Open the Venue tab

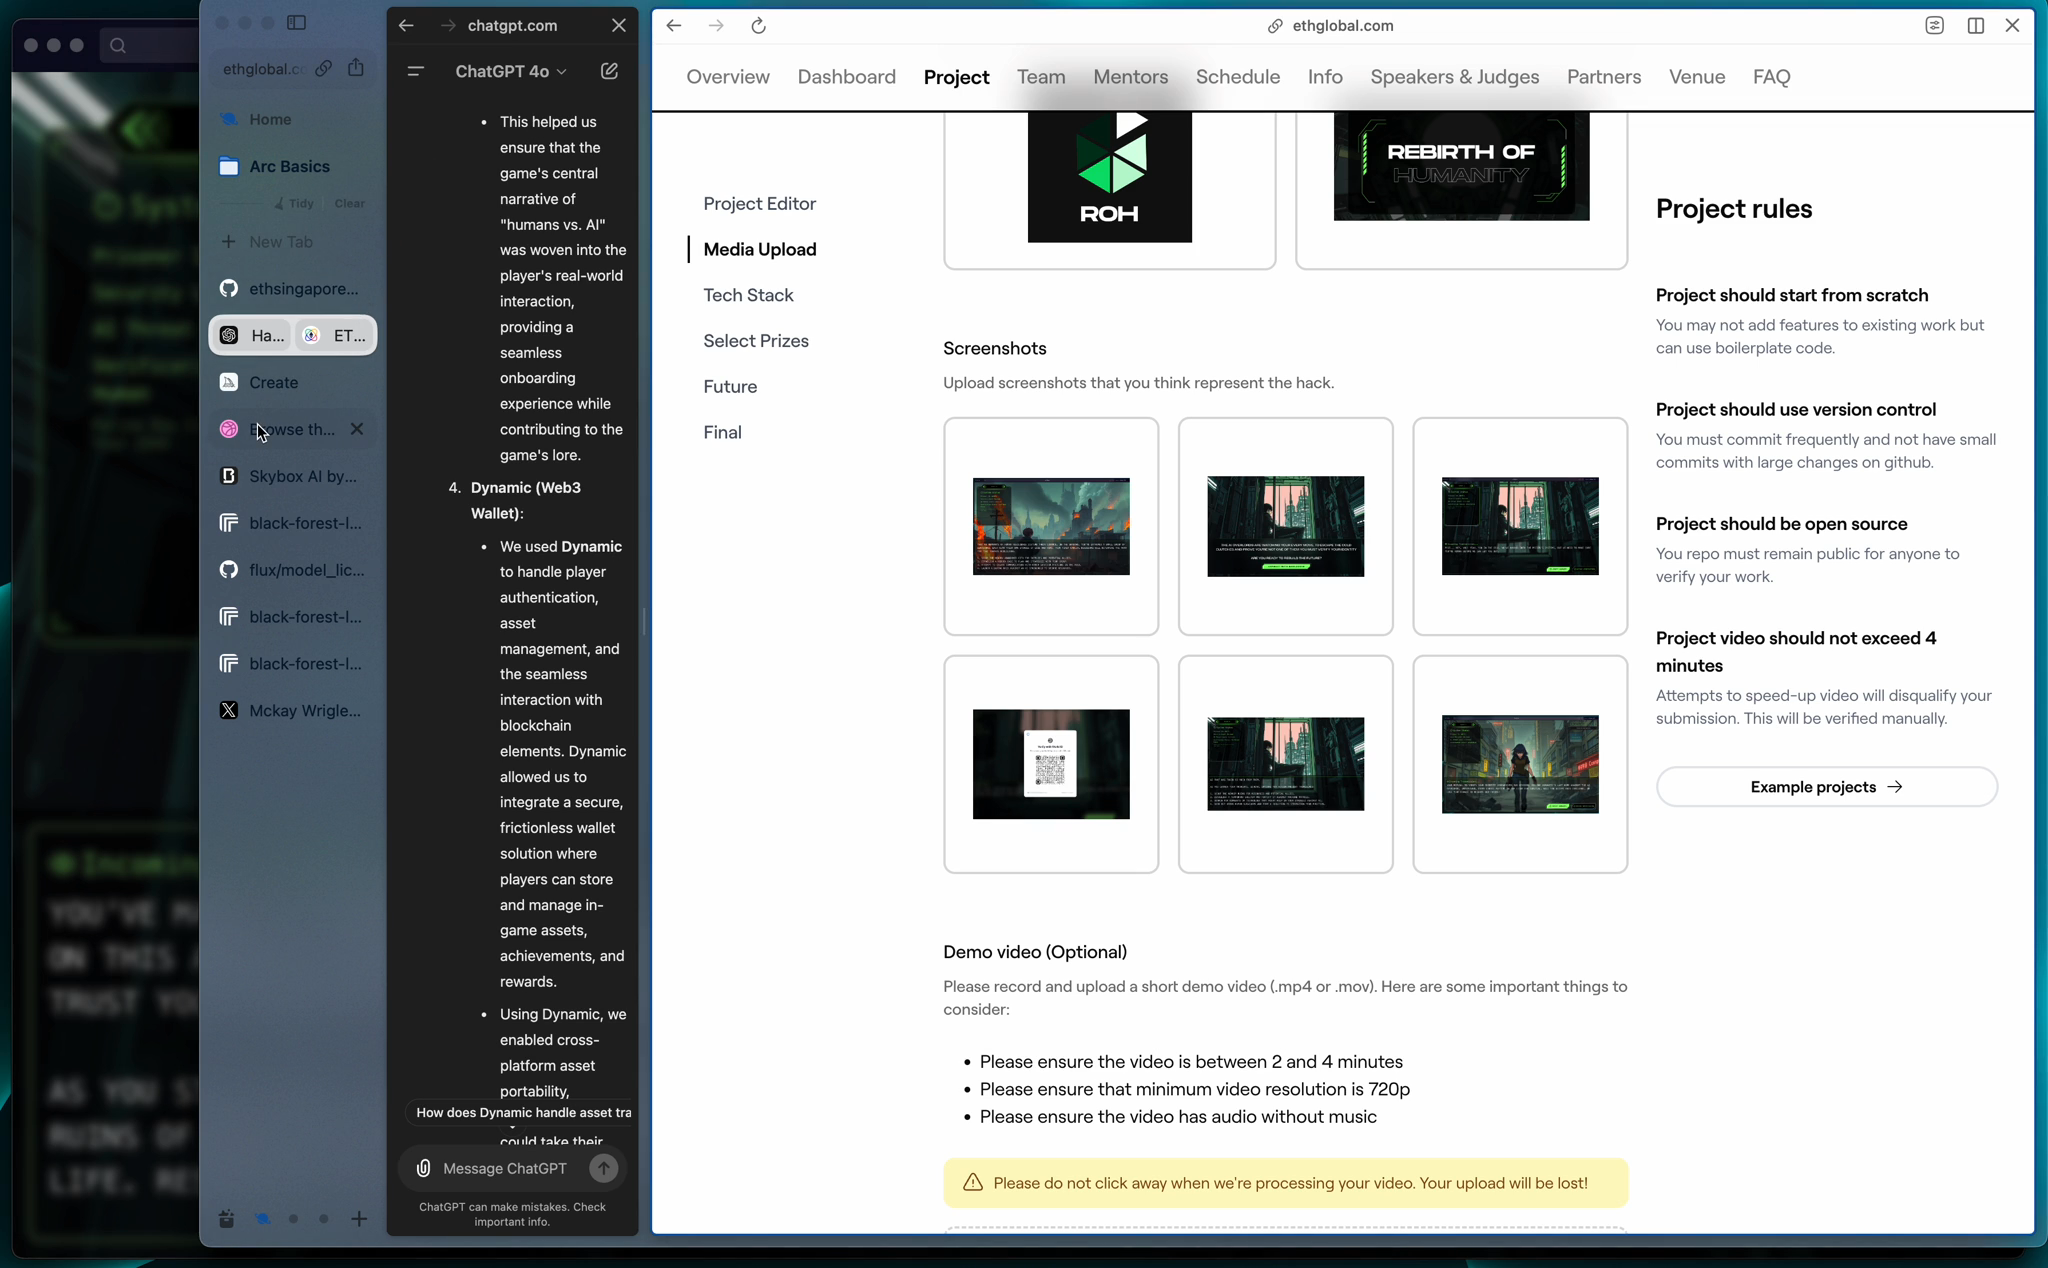[x=1697, y=77]
